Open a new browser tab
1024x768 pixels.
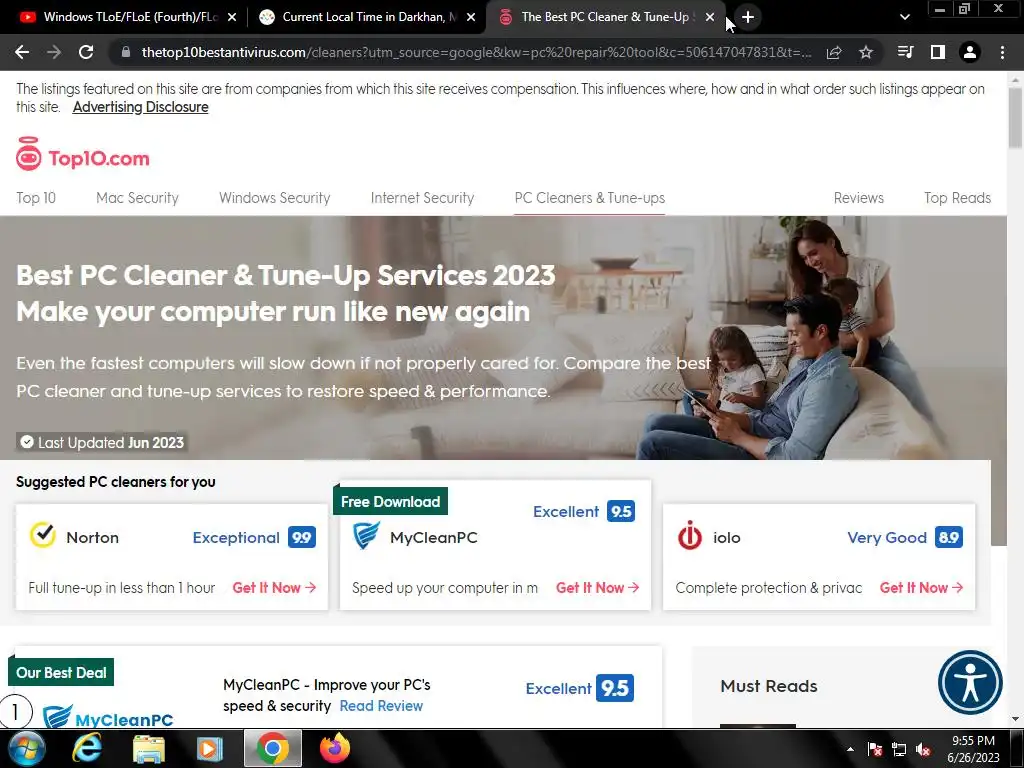(748, 17)
